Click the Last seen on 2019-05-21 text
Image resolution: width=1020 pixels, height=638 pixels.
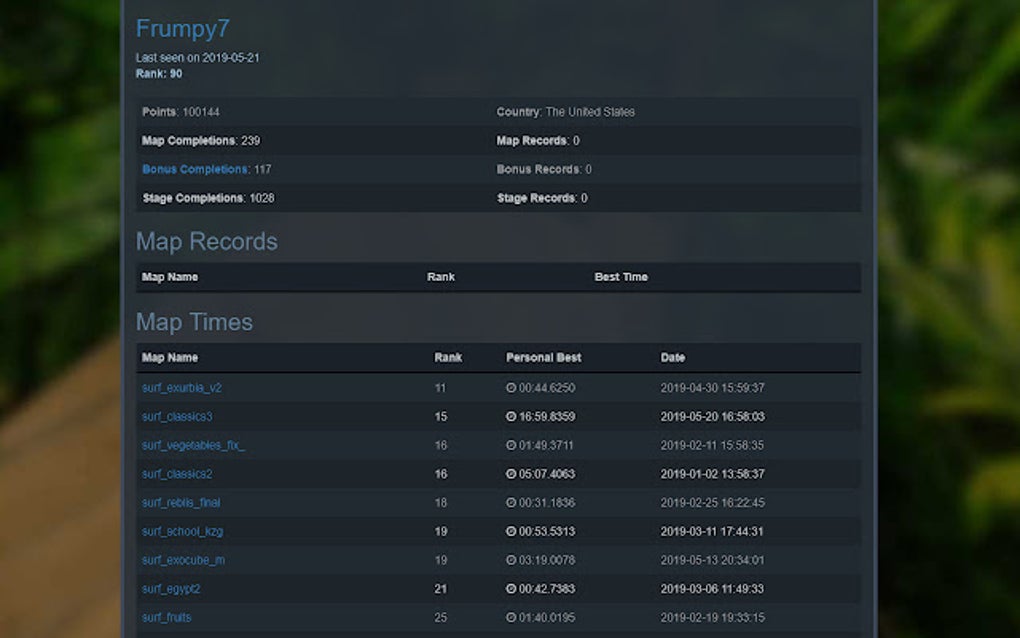[x=198, y=58]
